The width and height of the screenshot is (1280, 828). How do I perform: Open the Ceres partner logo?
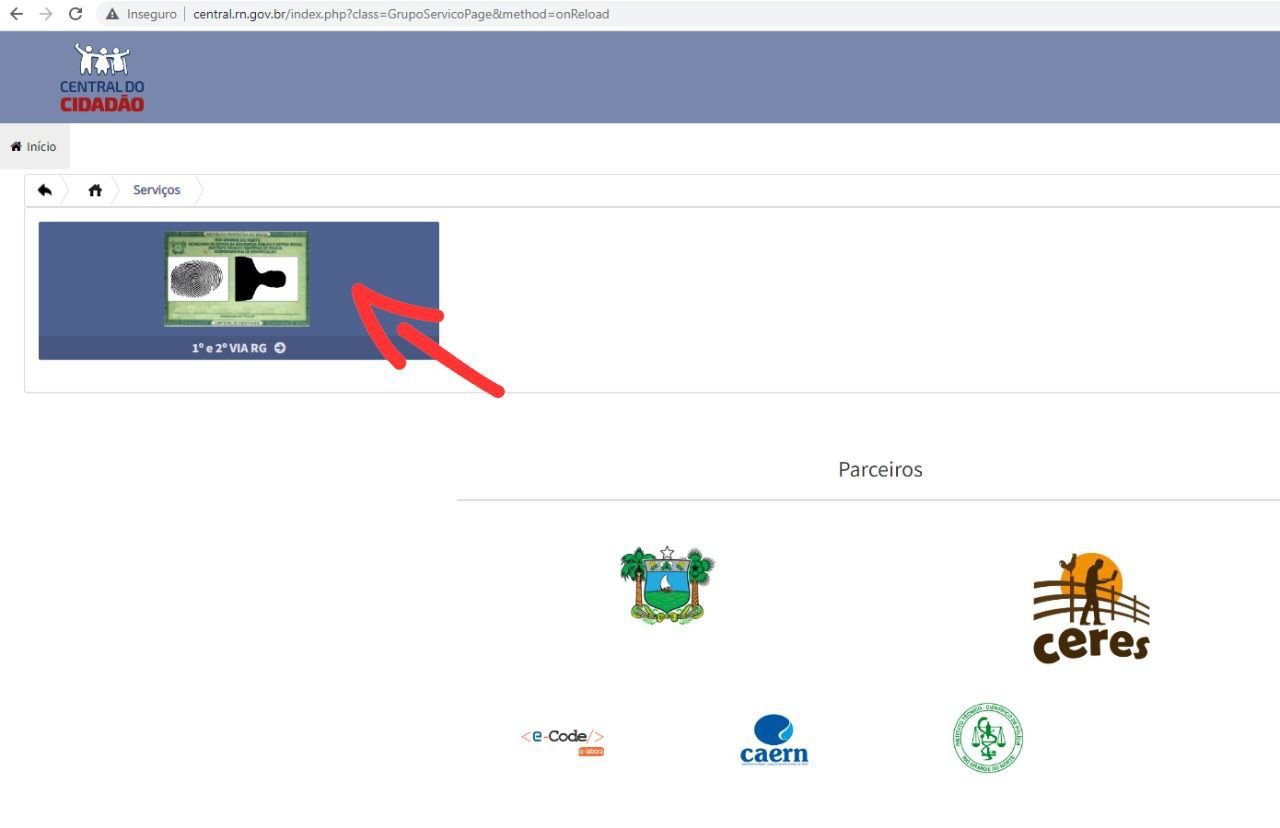pos(1090,607)
